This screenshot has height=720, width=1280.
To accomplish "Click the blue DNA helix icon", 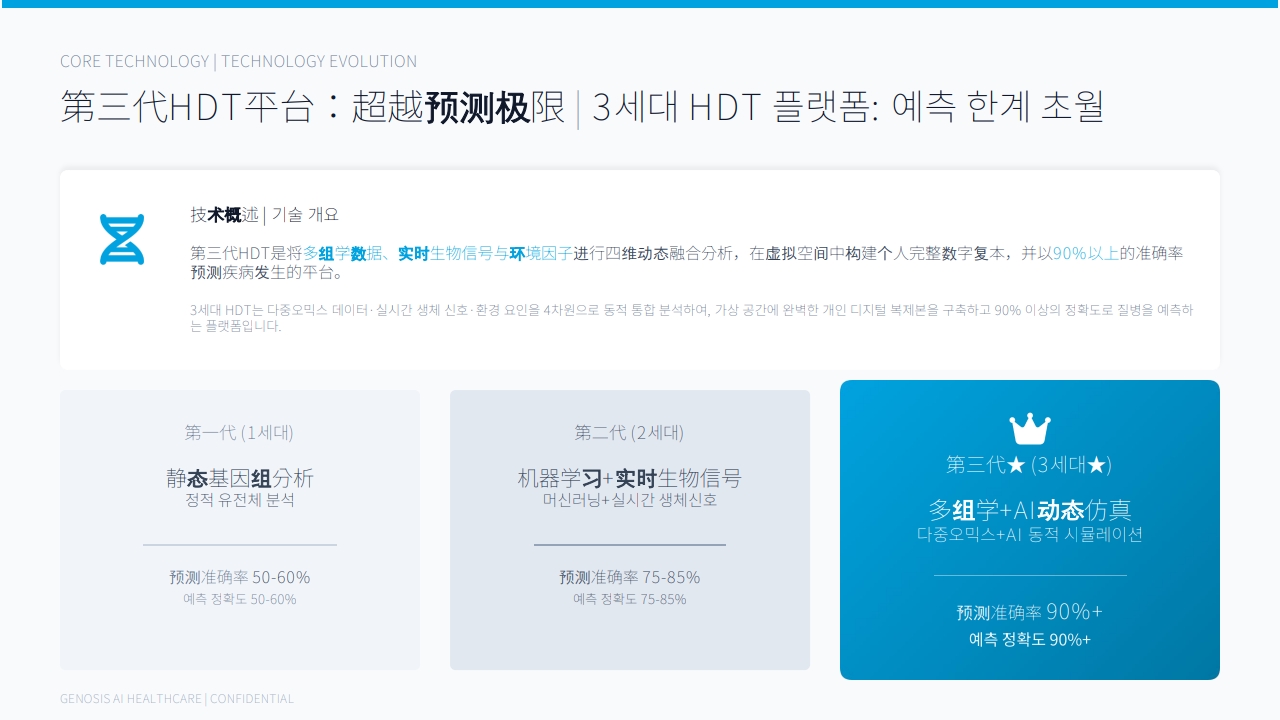I will (122, 240).
